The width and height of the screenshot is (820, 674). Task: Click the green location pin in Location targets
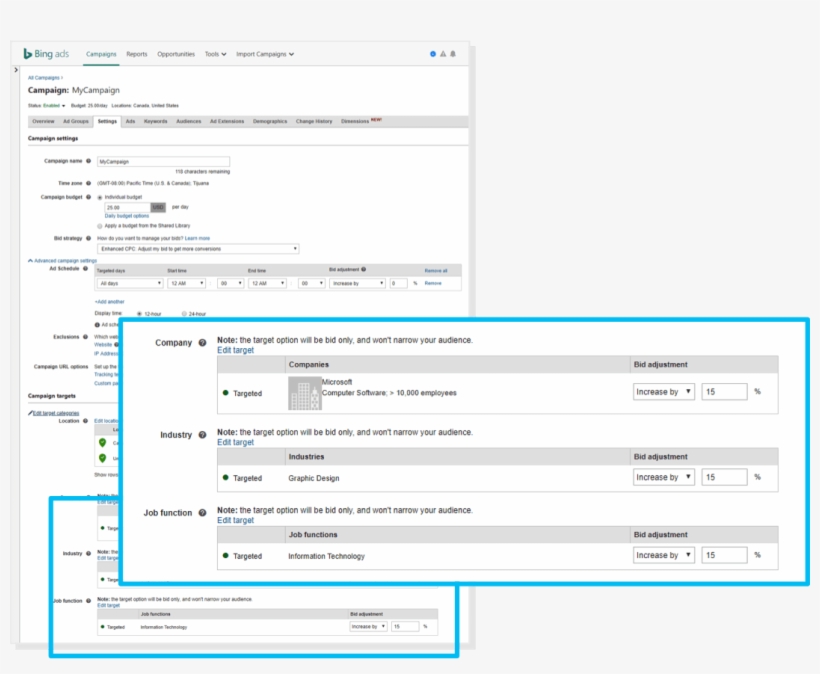click(x=102, y=443)
